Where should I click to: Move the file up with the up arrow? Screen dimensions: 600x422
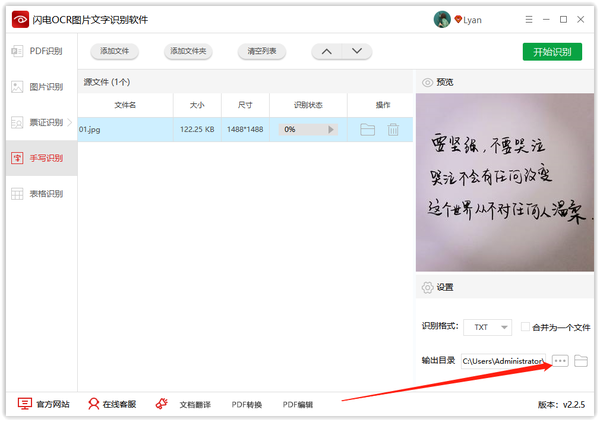[x=326, y=52]
